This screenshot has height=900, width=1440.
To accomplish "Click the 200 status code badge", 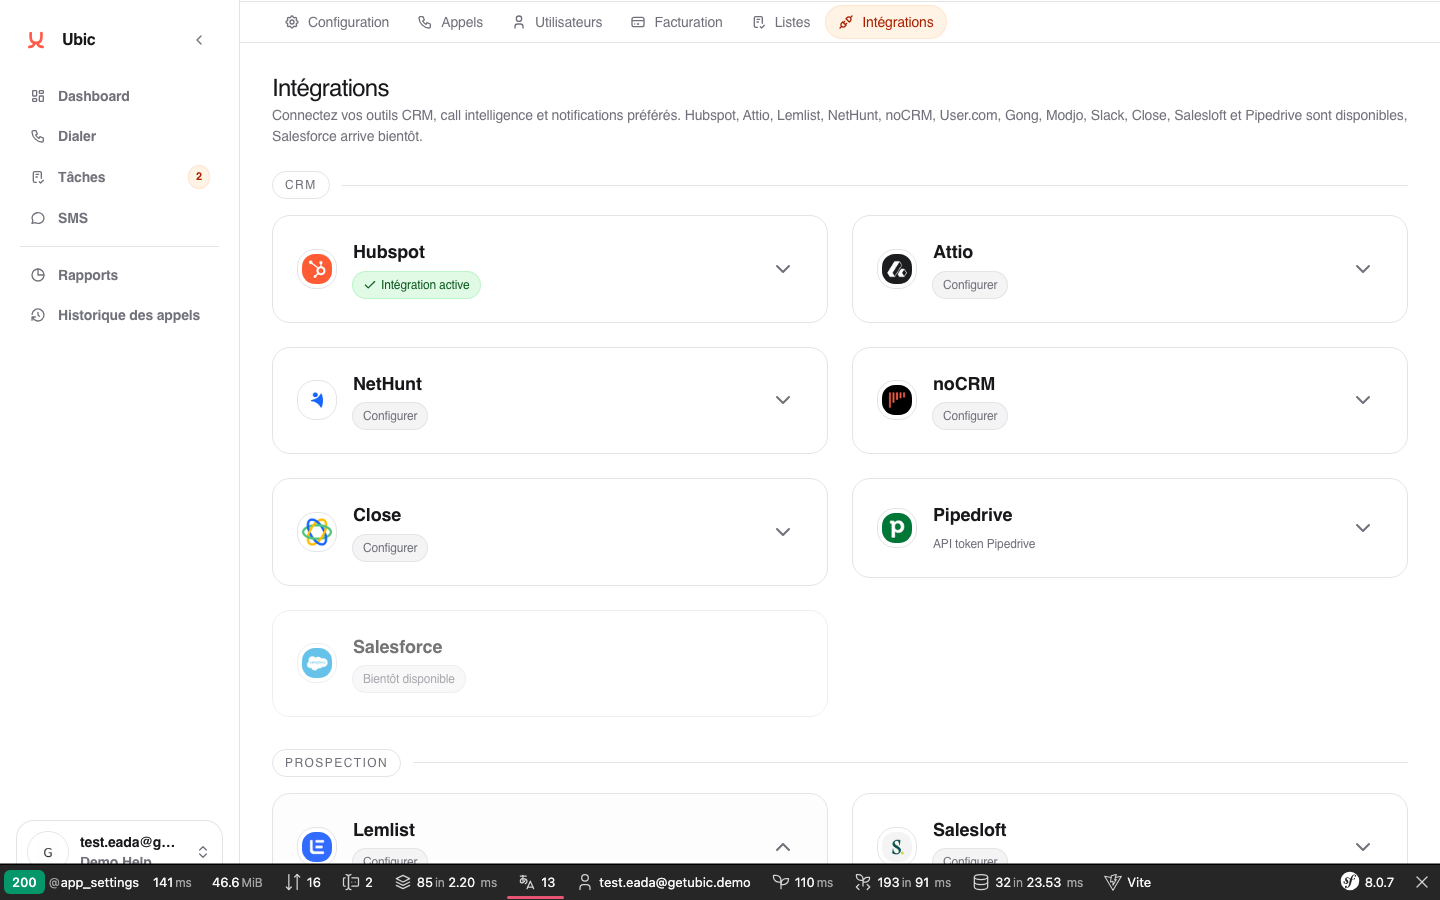I will 24,882.
